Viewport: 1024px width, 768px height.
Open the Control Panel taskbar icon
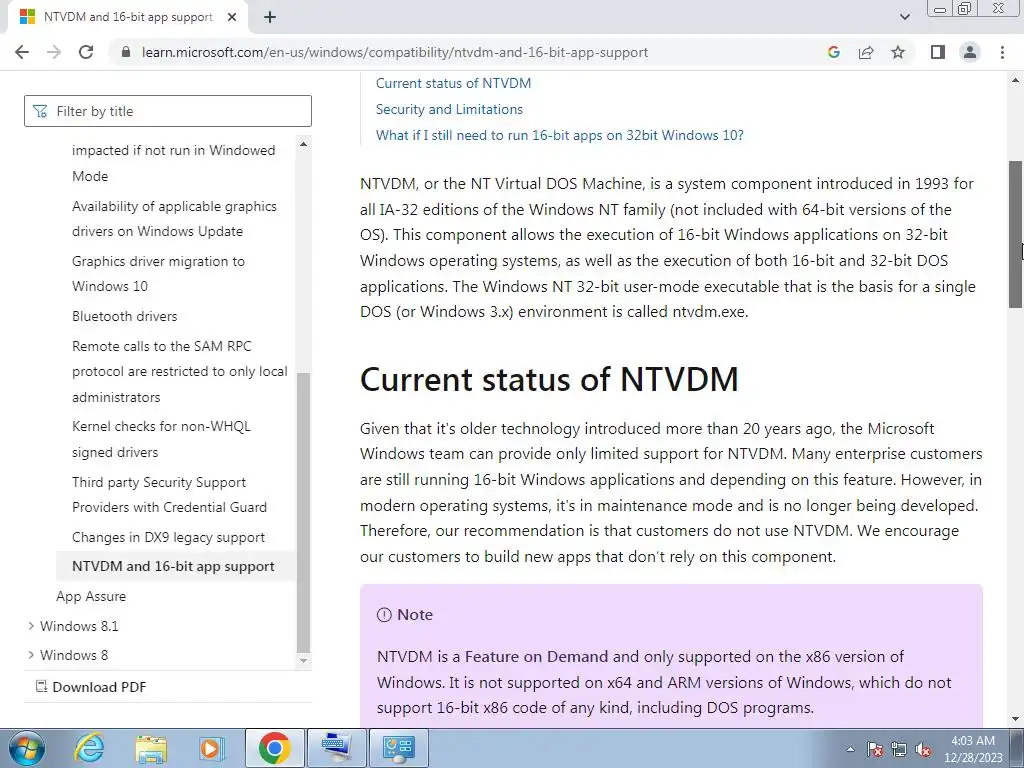click(x=399, y=748)
